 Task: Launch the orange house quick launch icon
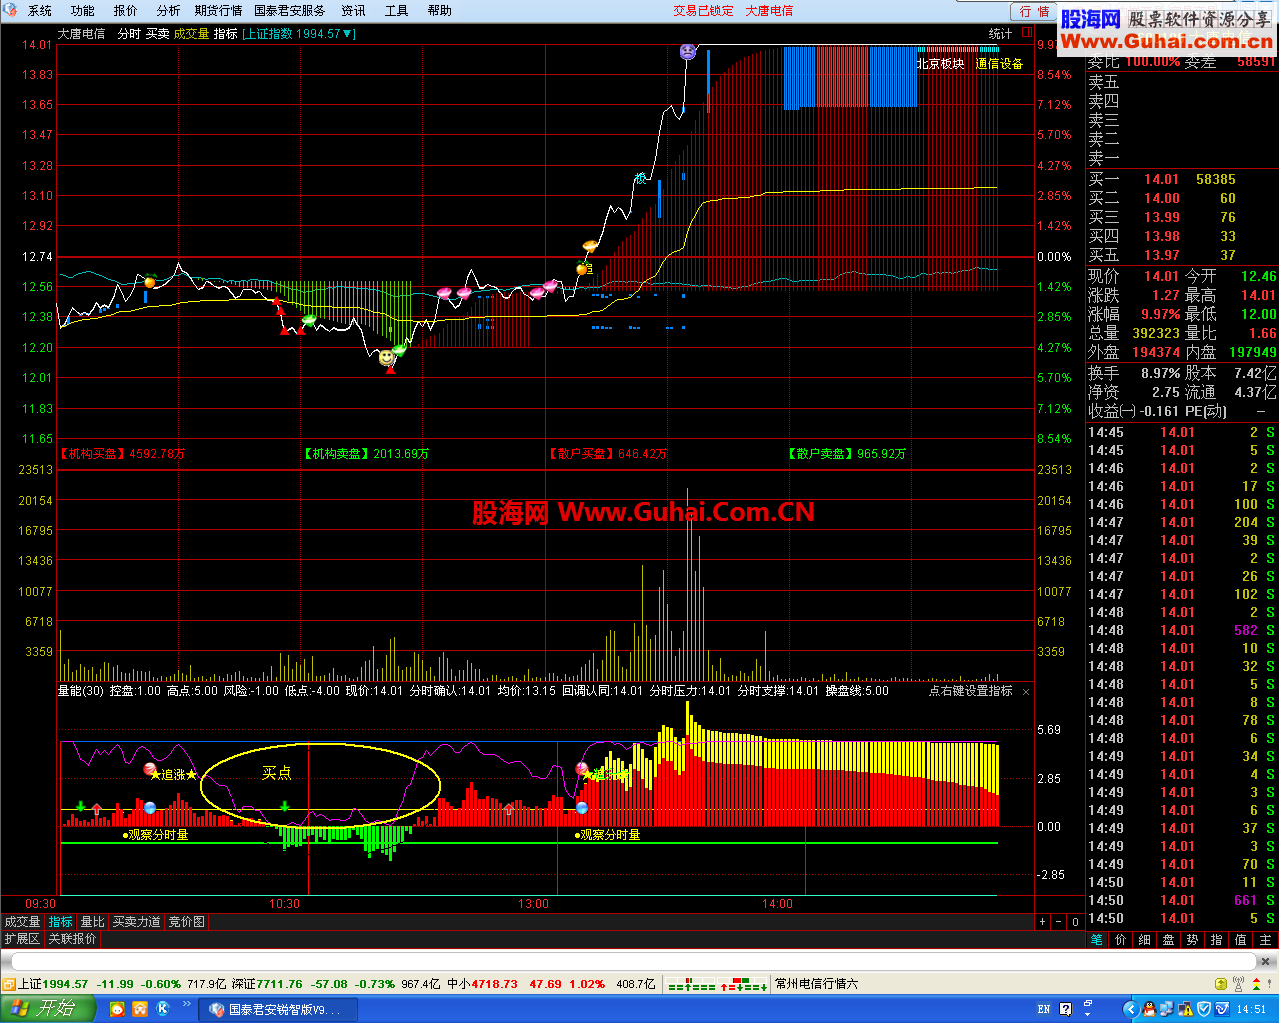pos(140,1009)
